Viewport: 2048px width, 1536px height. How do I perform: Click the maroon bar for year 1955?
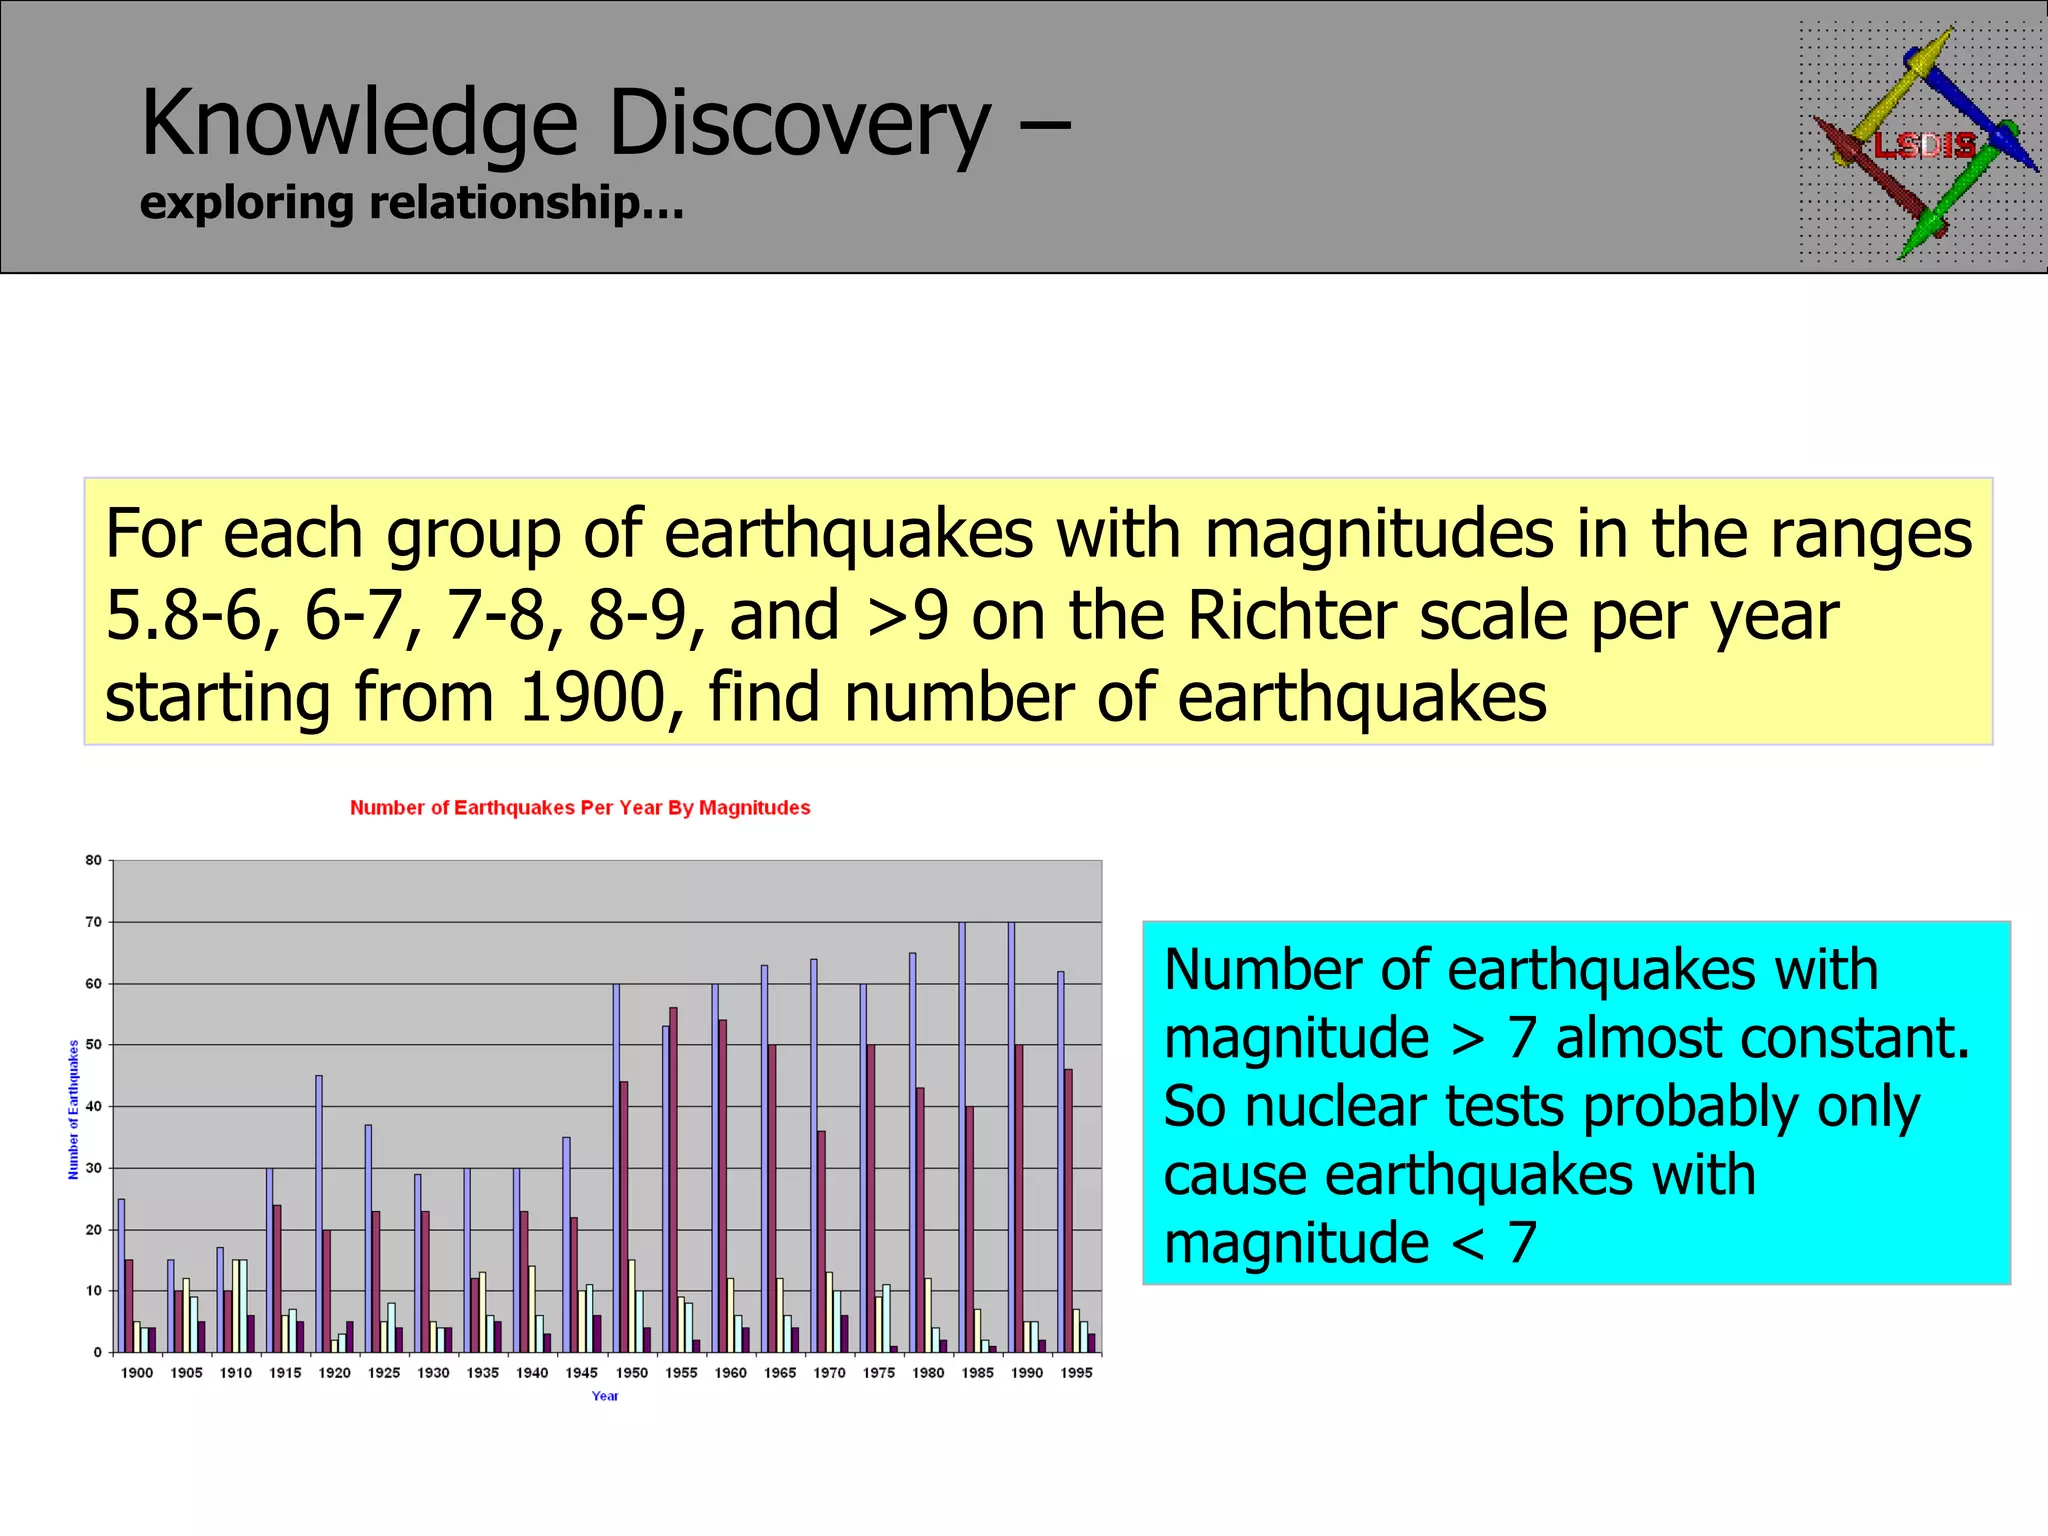673,1180
